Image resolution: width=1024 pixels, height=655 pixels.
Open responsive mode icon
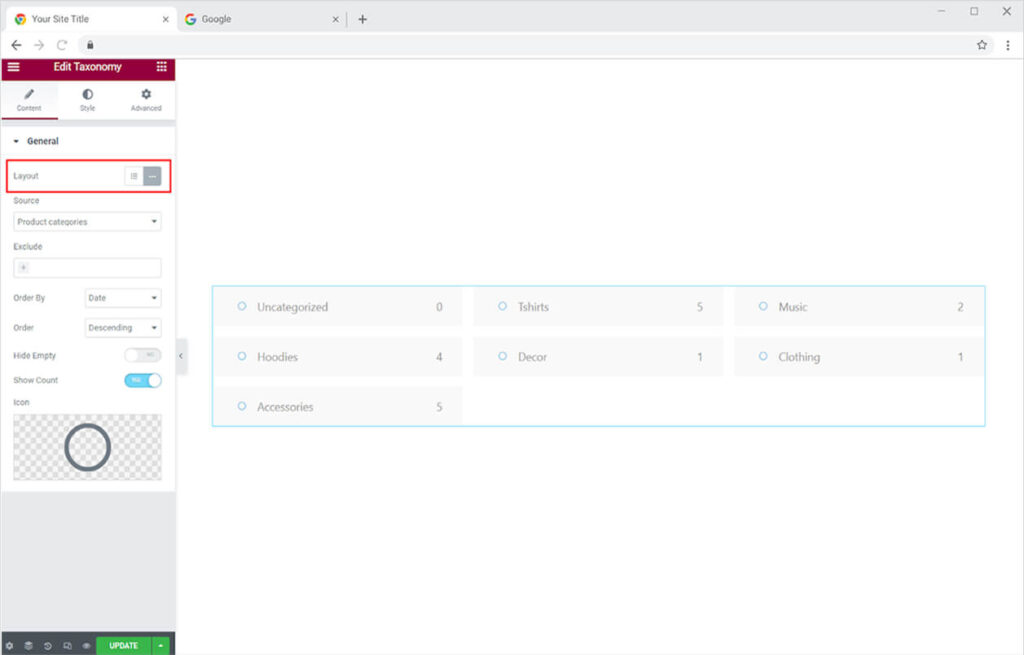(67, 646)
